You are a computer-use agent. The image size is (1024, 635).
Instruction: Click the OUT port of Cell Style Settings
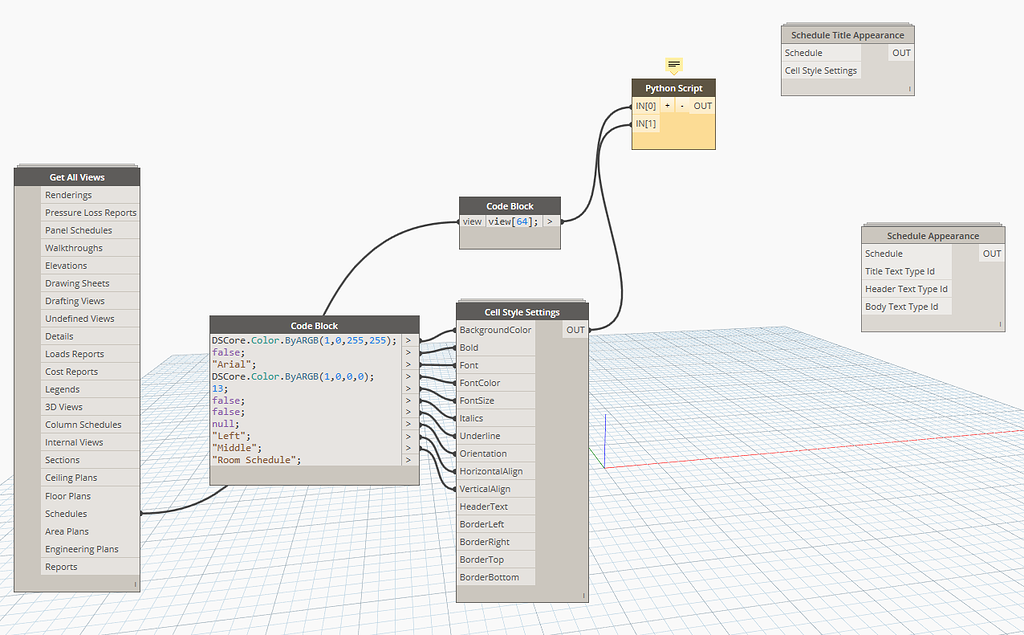pyautogui.click(x=575, y=329)
